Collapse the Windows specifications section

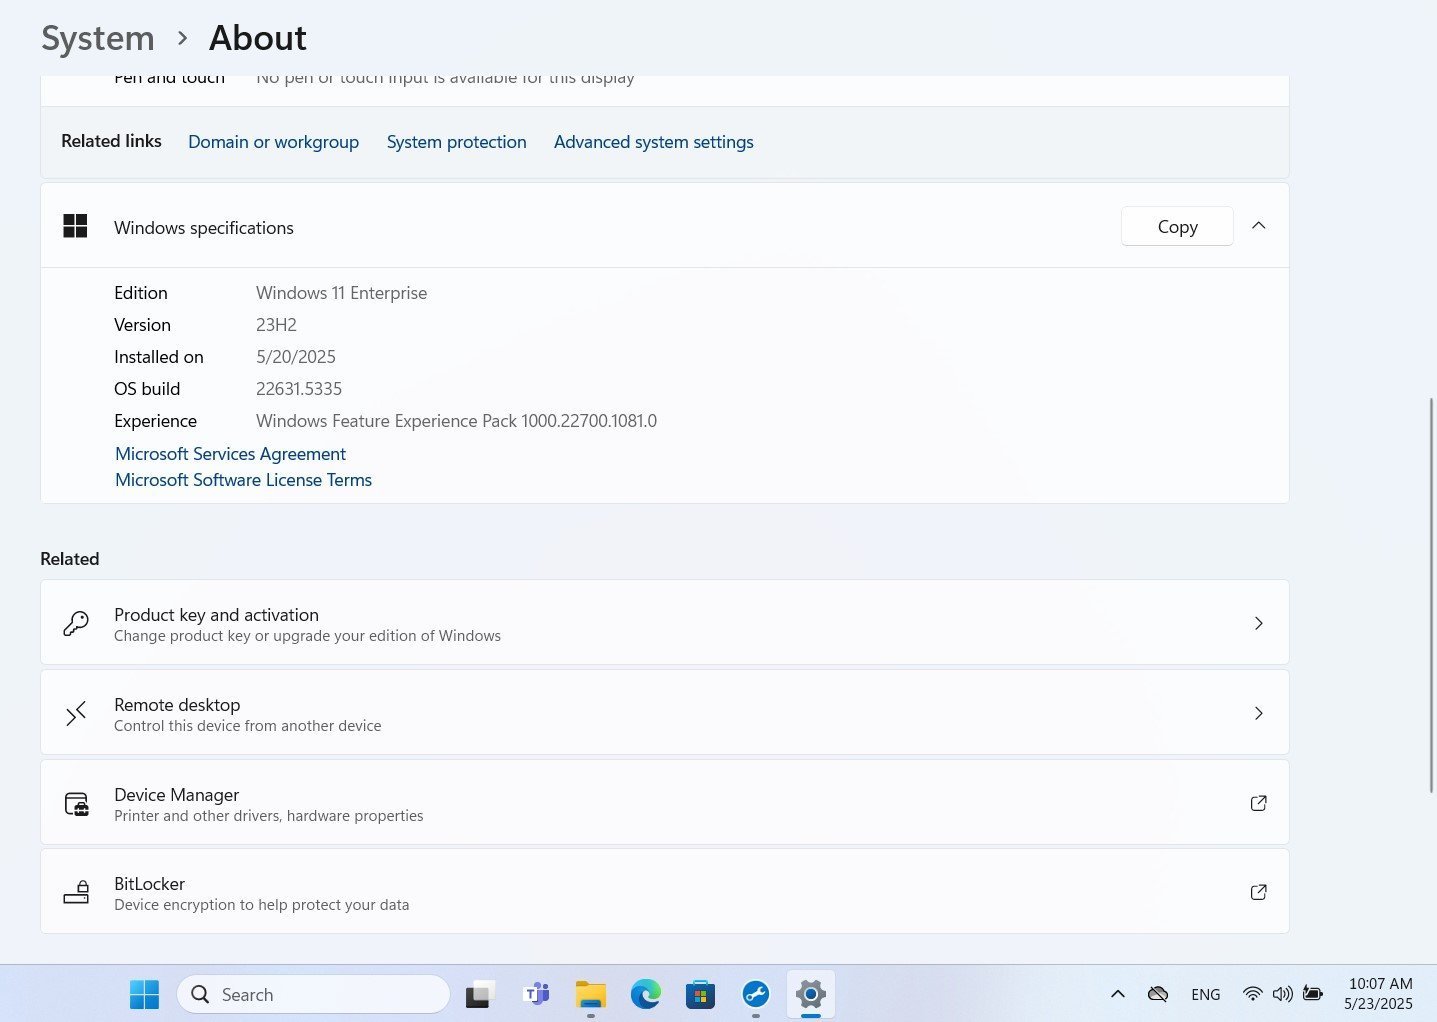(1259, 226)
